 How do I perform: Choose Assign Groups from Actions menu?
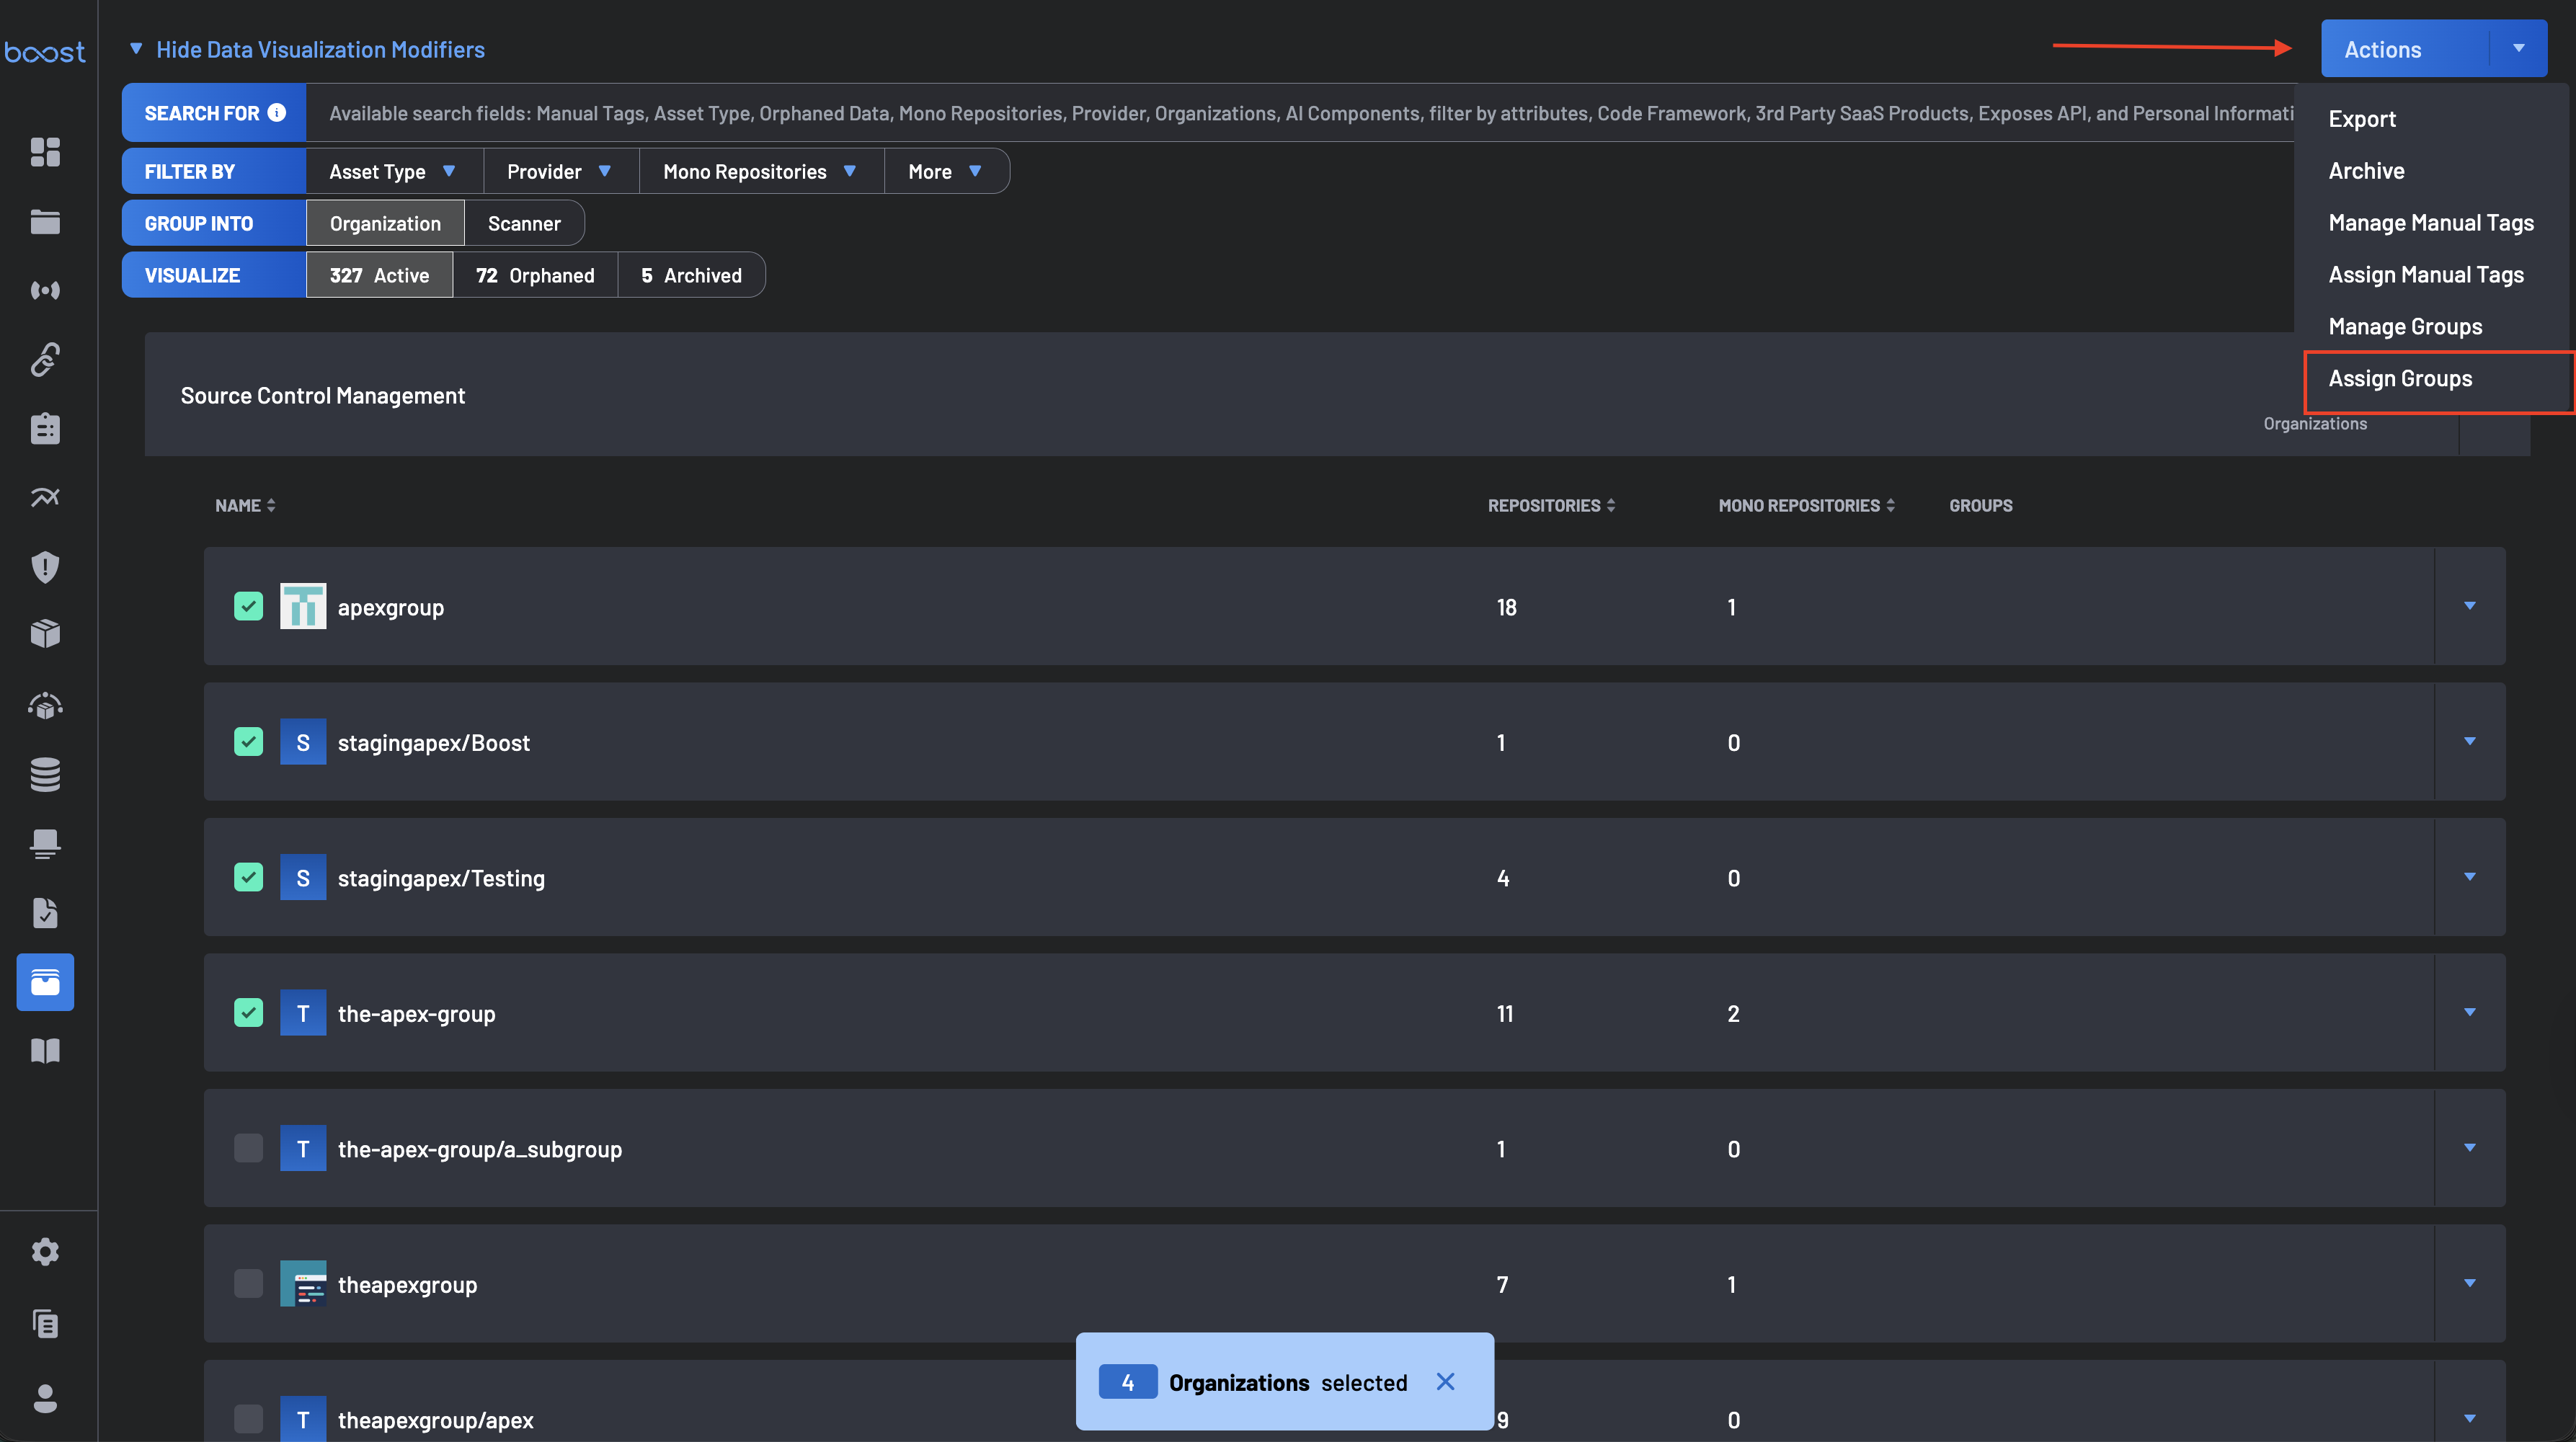click(2400, 379)
